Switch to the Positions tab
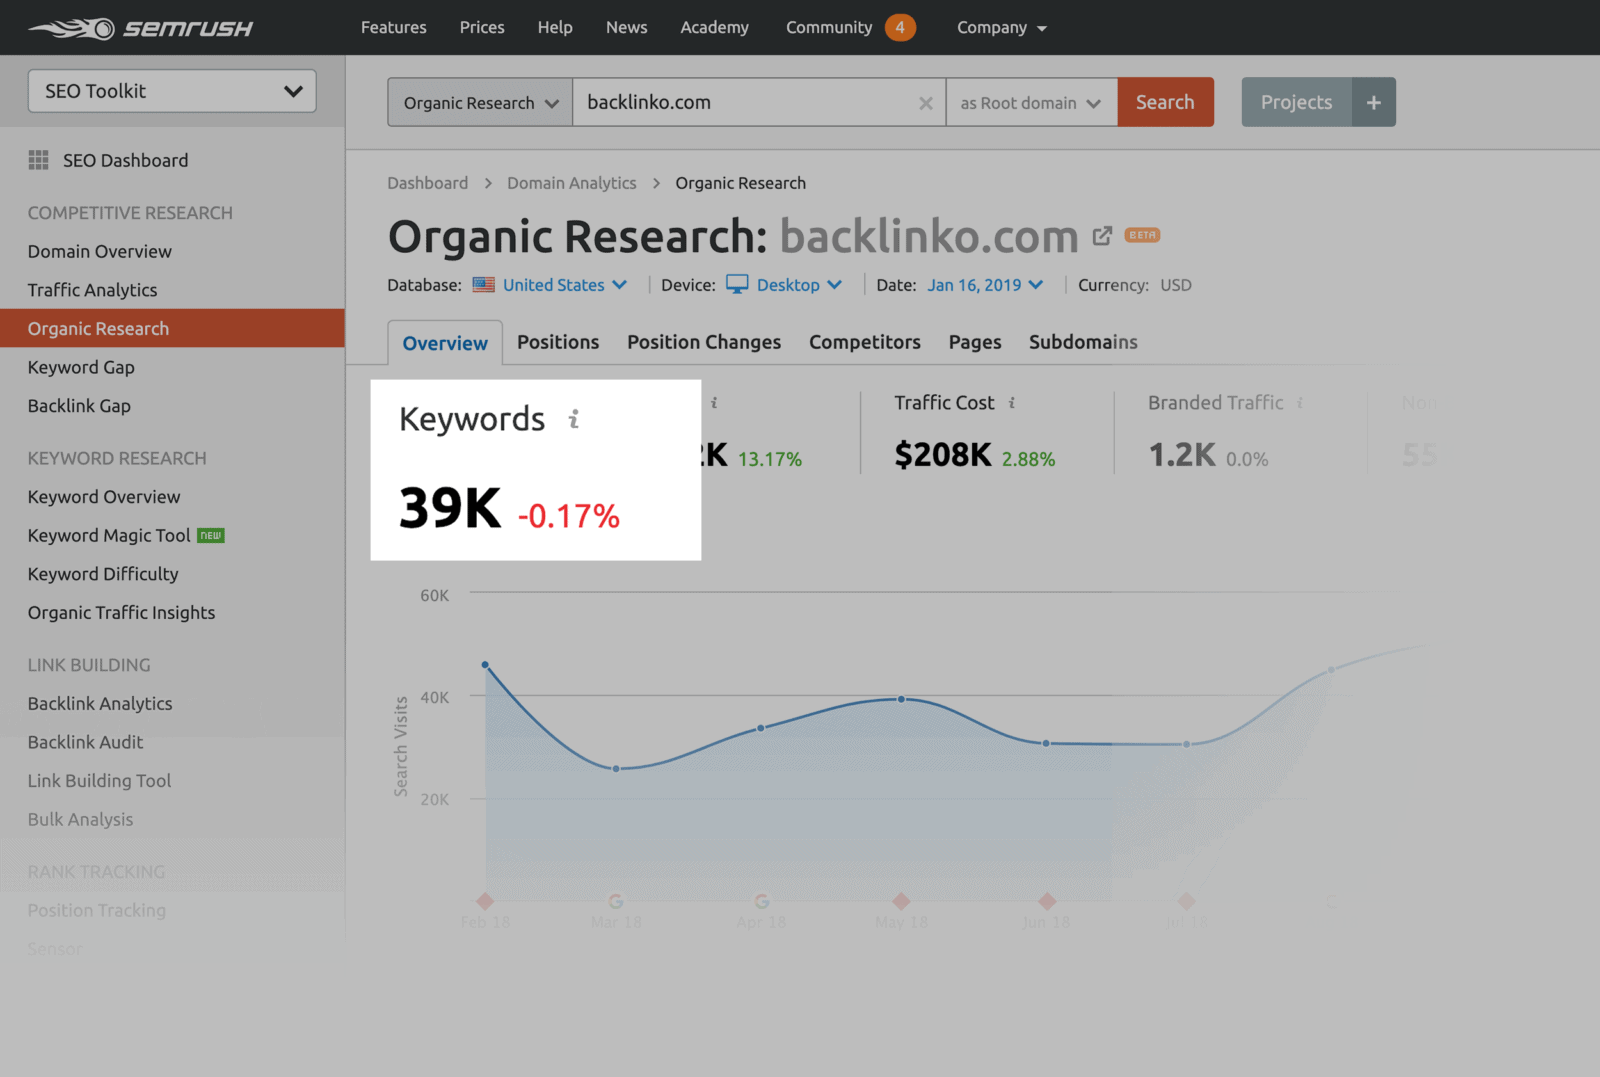This screenshot has height=1077, width=1600. [x=557, y=342]
